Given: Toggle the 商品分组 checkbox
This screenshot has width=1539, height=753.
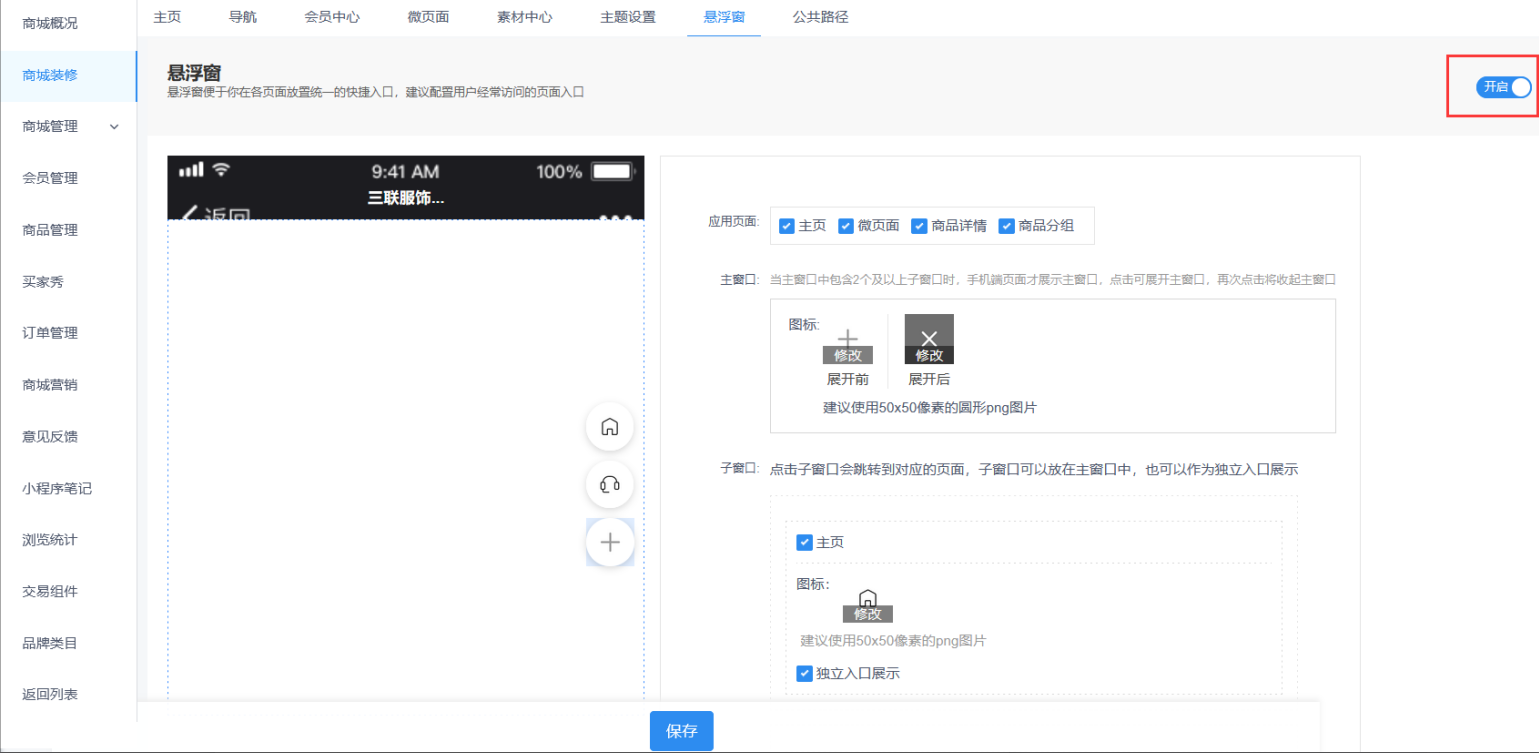Looking at the screenshot, I should point(1006,226).
